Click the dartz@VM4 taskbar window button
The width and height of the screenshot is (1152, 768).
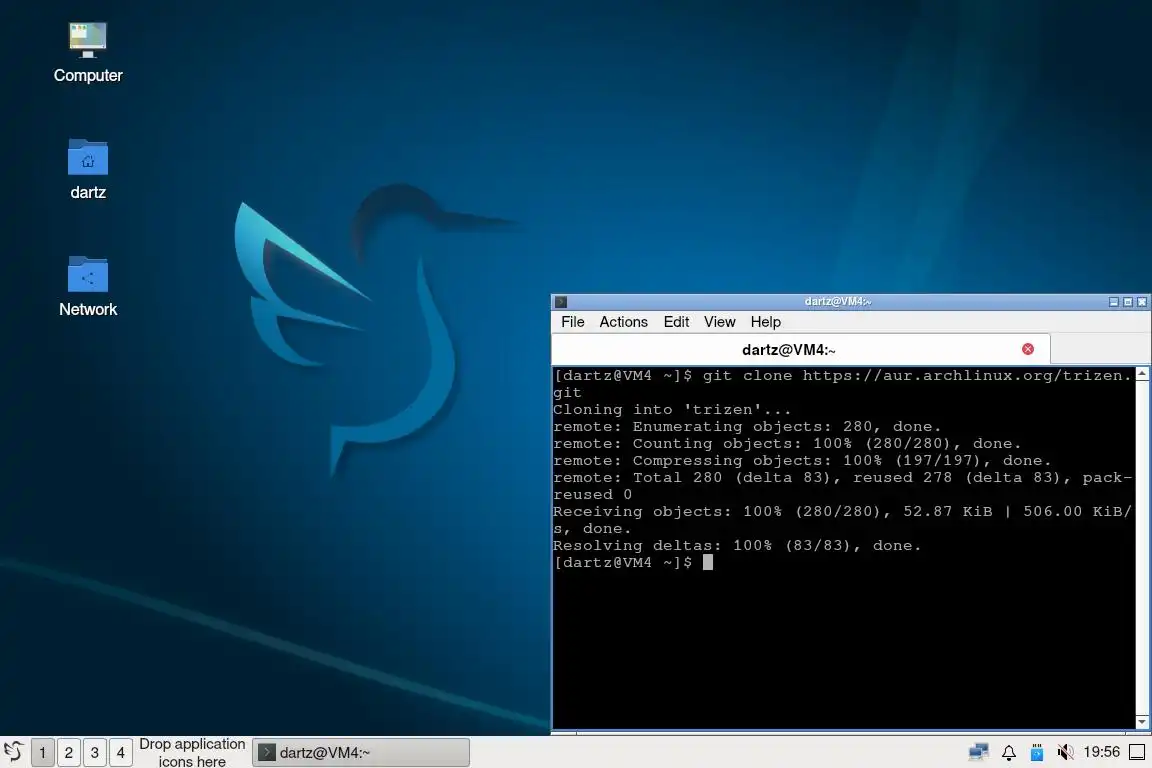tap(361, 753)
